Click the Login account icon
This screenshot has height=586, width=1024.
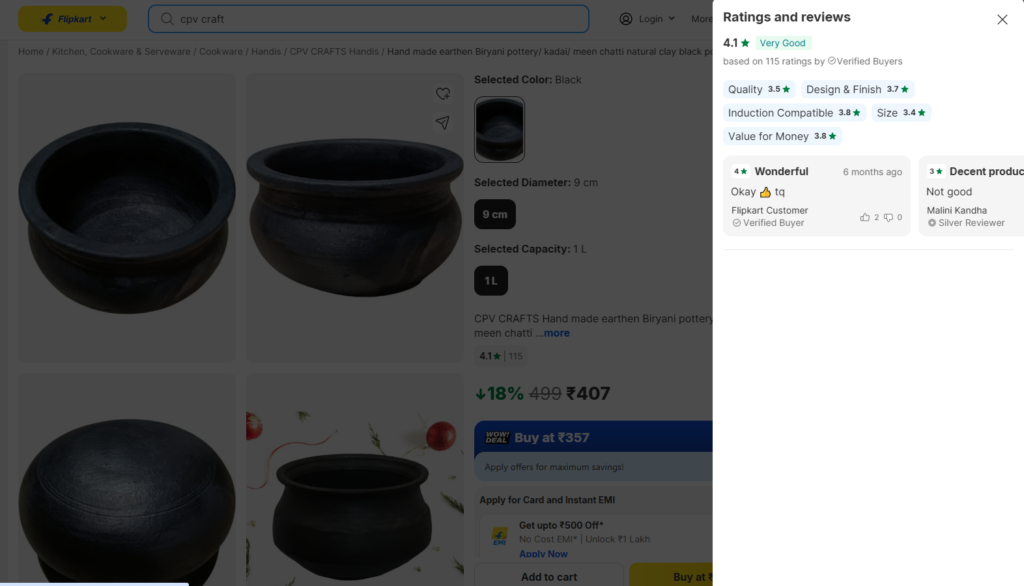coord(626,19)
